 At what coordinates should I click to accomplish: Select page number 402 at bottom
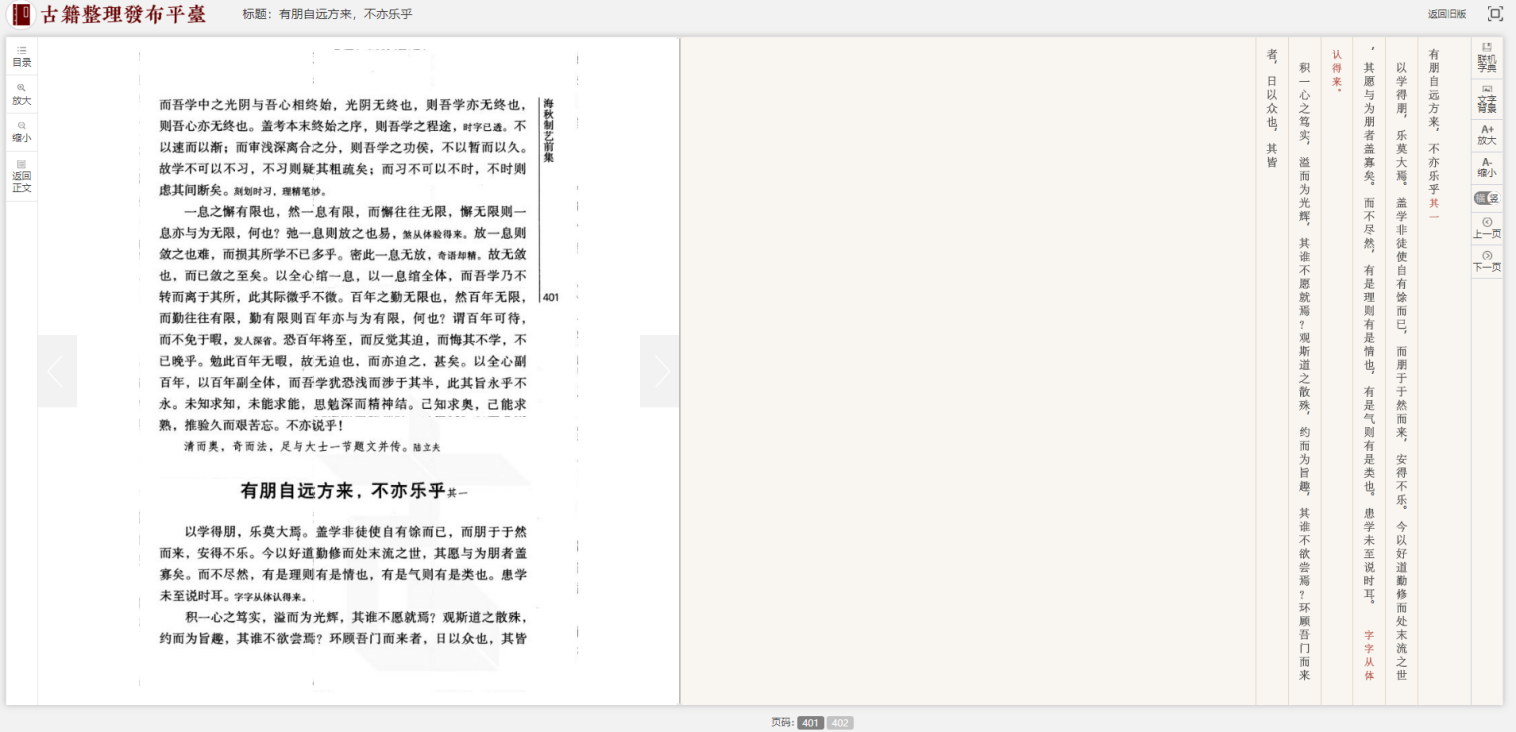pyautogui.click(x=840, y=723)
